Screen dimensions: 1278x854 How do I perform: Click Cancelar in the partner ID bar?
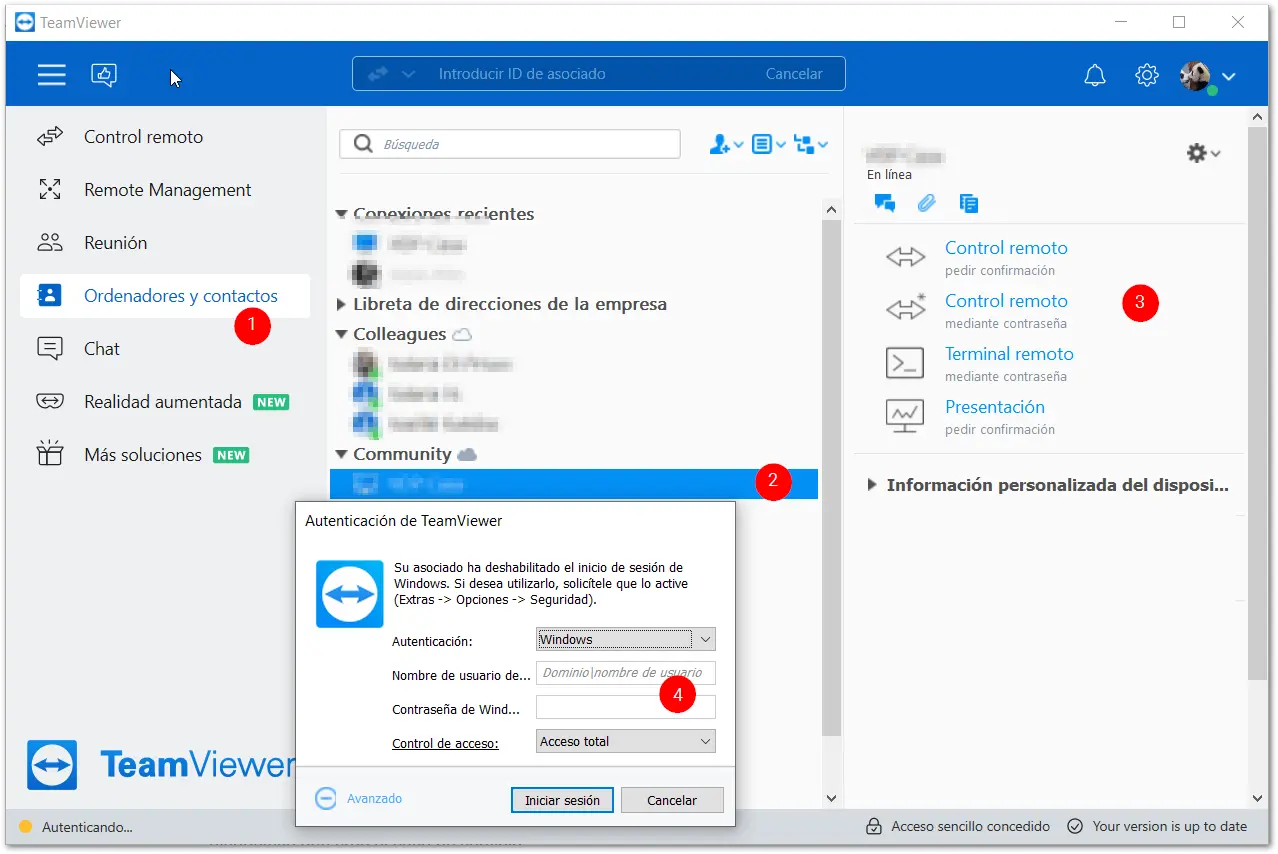794,74
